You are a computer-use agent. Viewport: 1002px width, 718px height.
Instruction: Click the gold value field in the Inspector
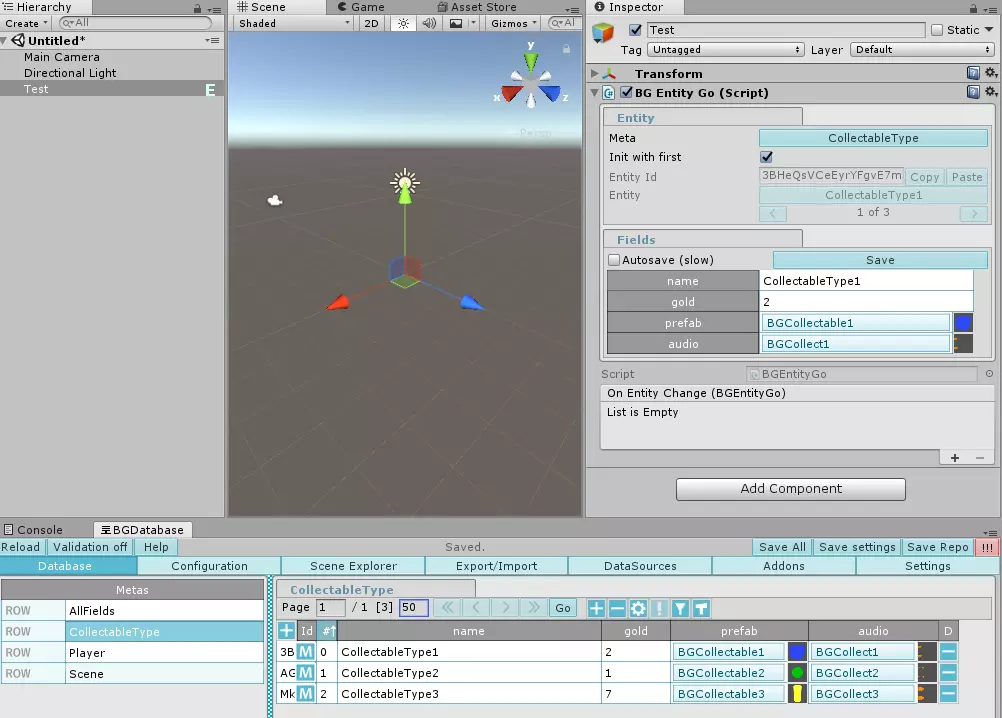[866, 302]
